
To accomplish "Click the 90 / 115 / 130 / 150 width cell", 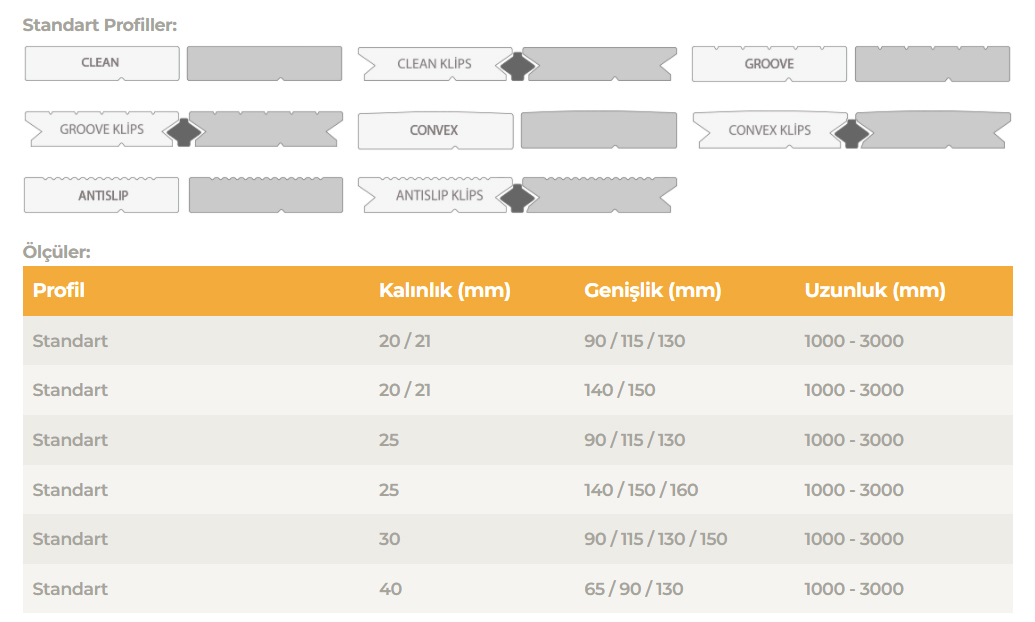I will [x=655, y=539].
